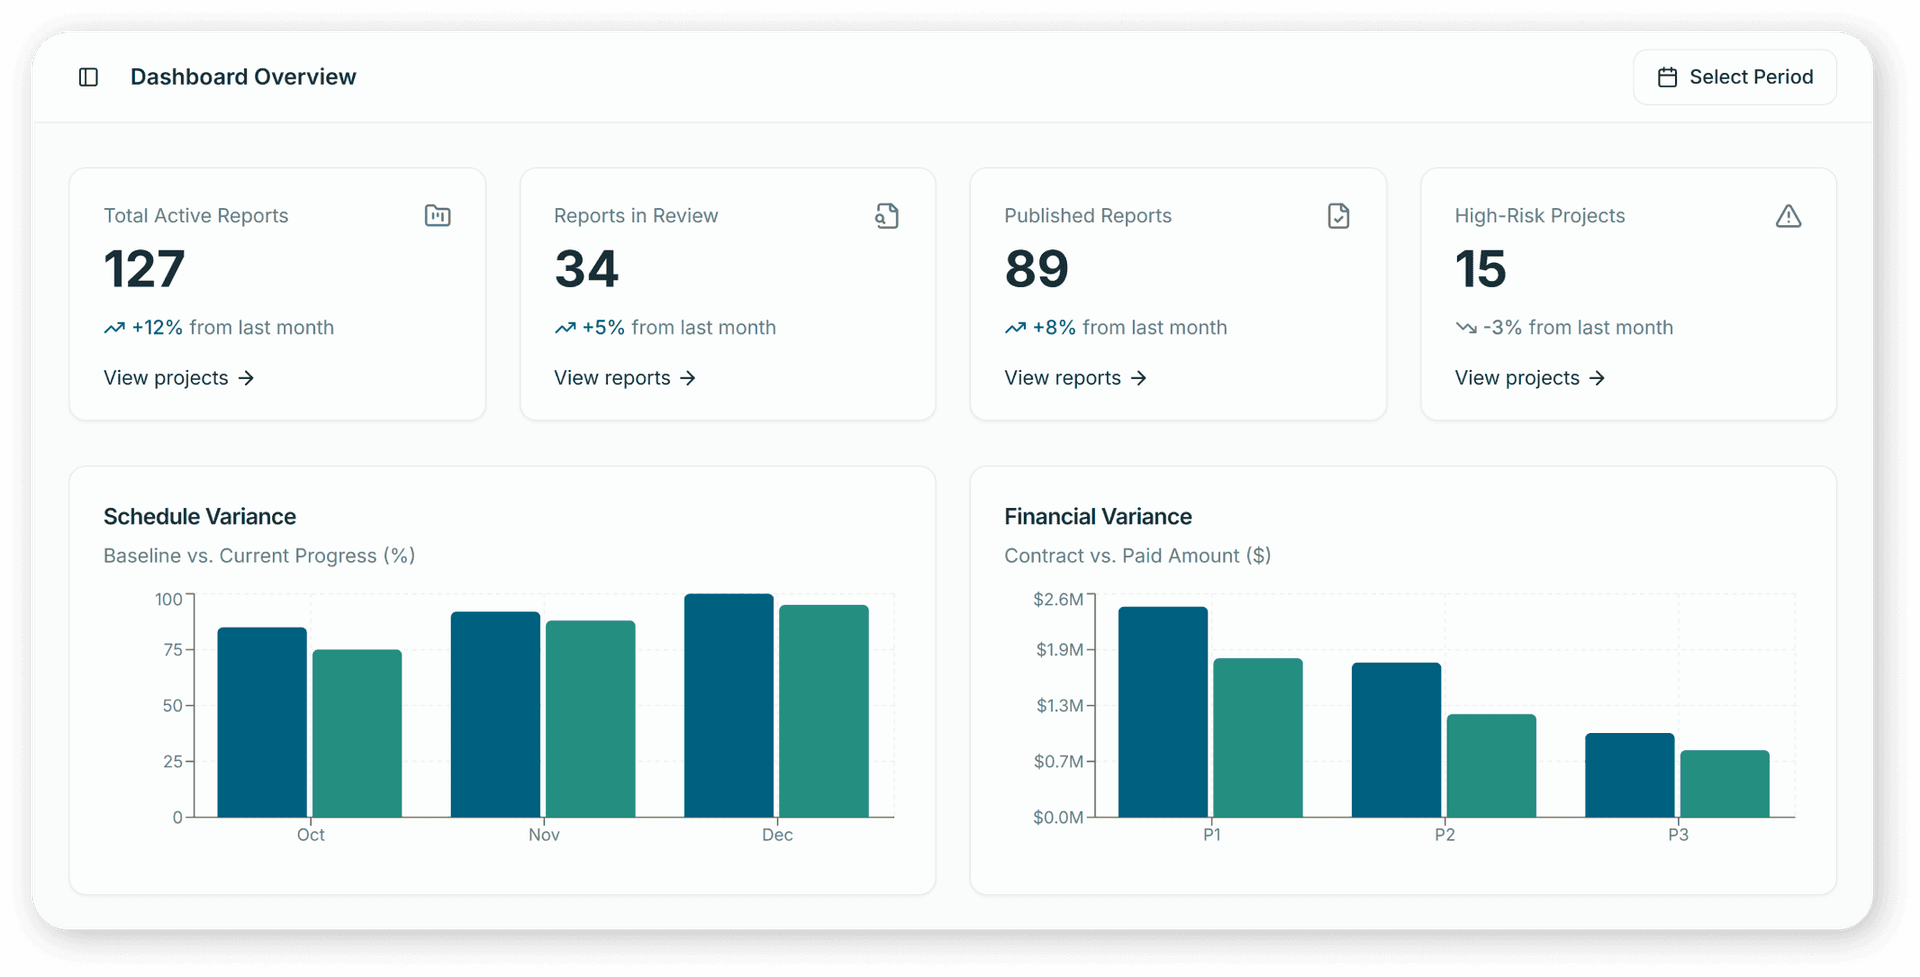Viewport: 1920px width, 977px height.
Task: Select the tallest December bar in Schedule Variance
Action: [x=727, y=705]
